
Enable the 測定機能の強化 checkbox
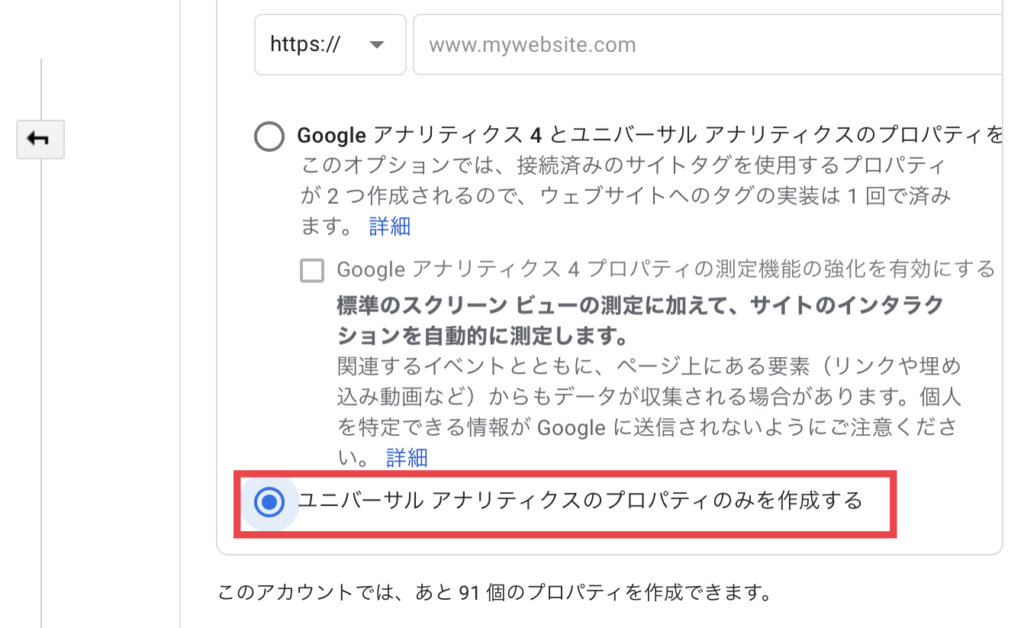pyautogui.click(x=312, y=270)
